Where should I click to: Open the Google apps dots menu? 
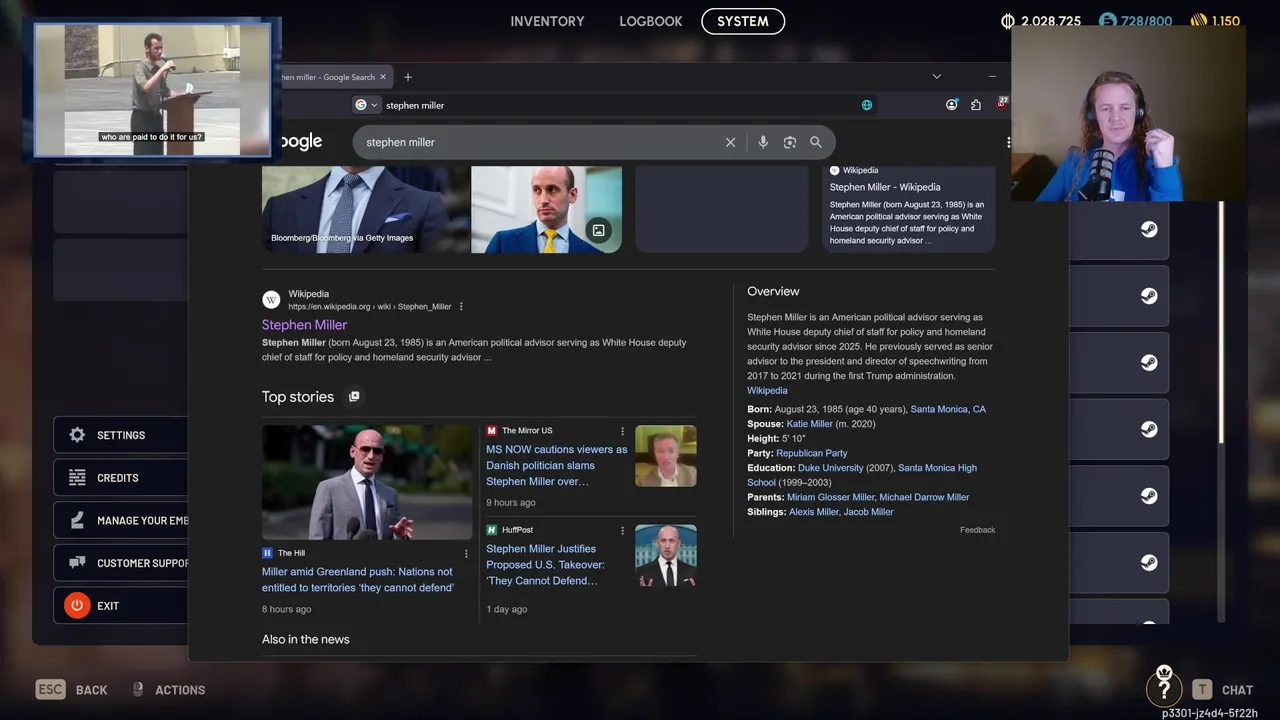click(1008, 142)
